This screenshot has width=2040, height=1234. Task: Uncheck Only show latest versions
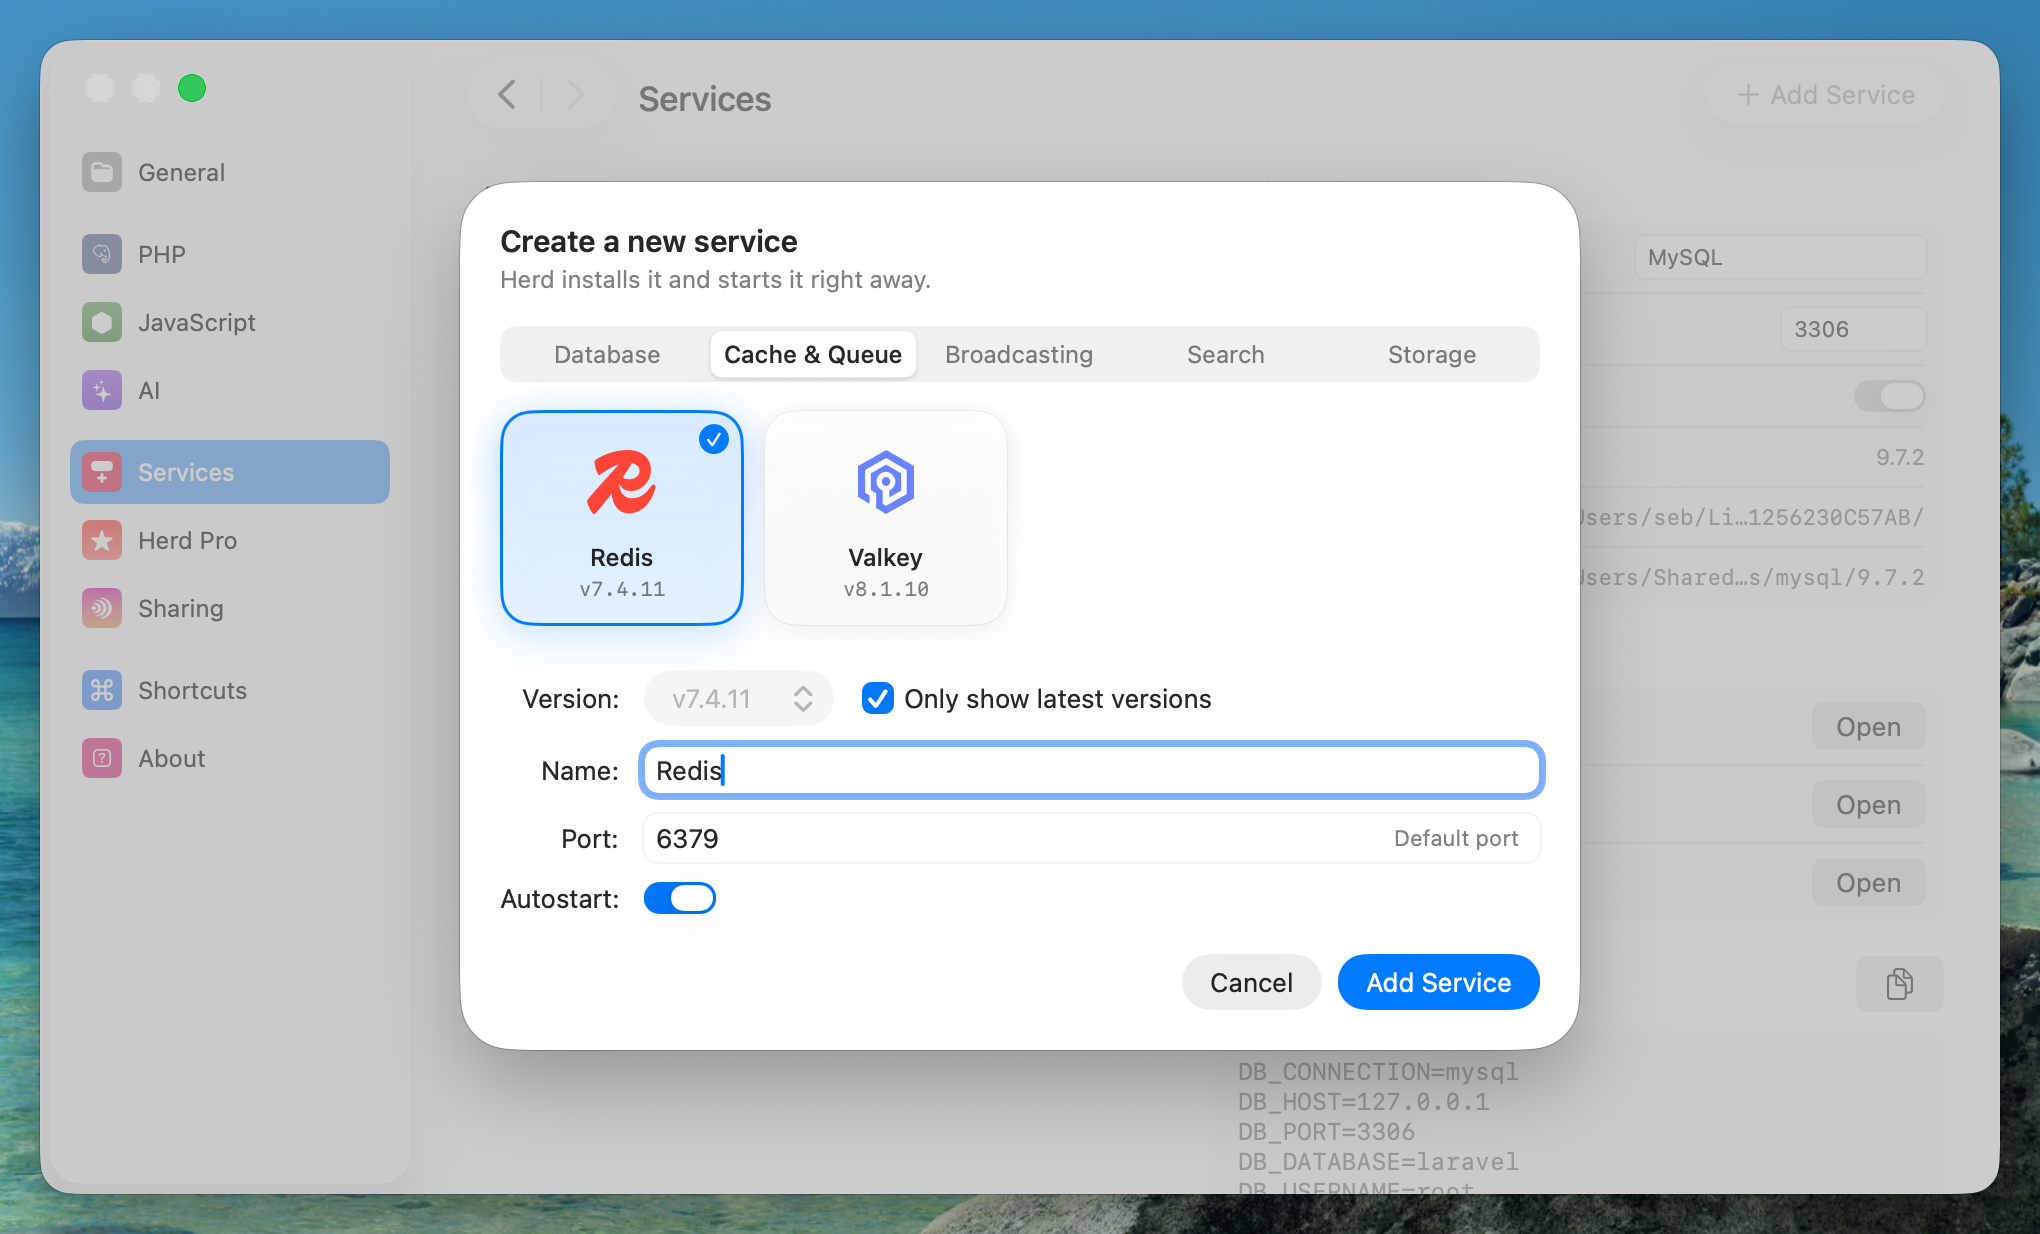coord(877,698)
